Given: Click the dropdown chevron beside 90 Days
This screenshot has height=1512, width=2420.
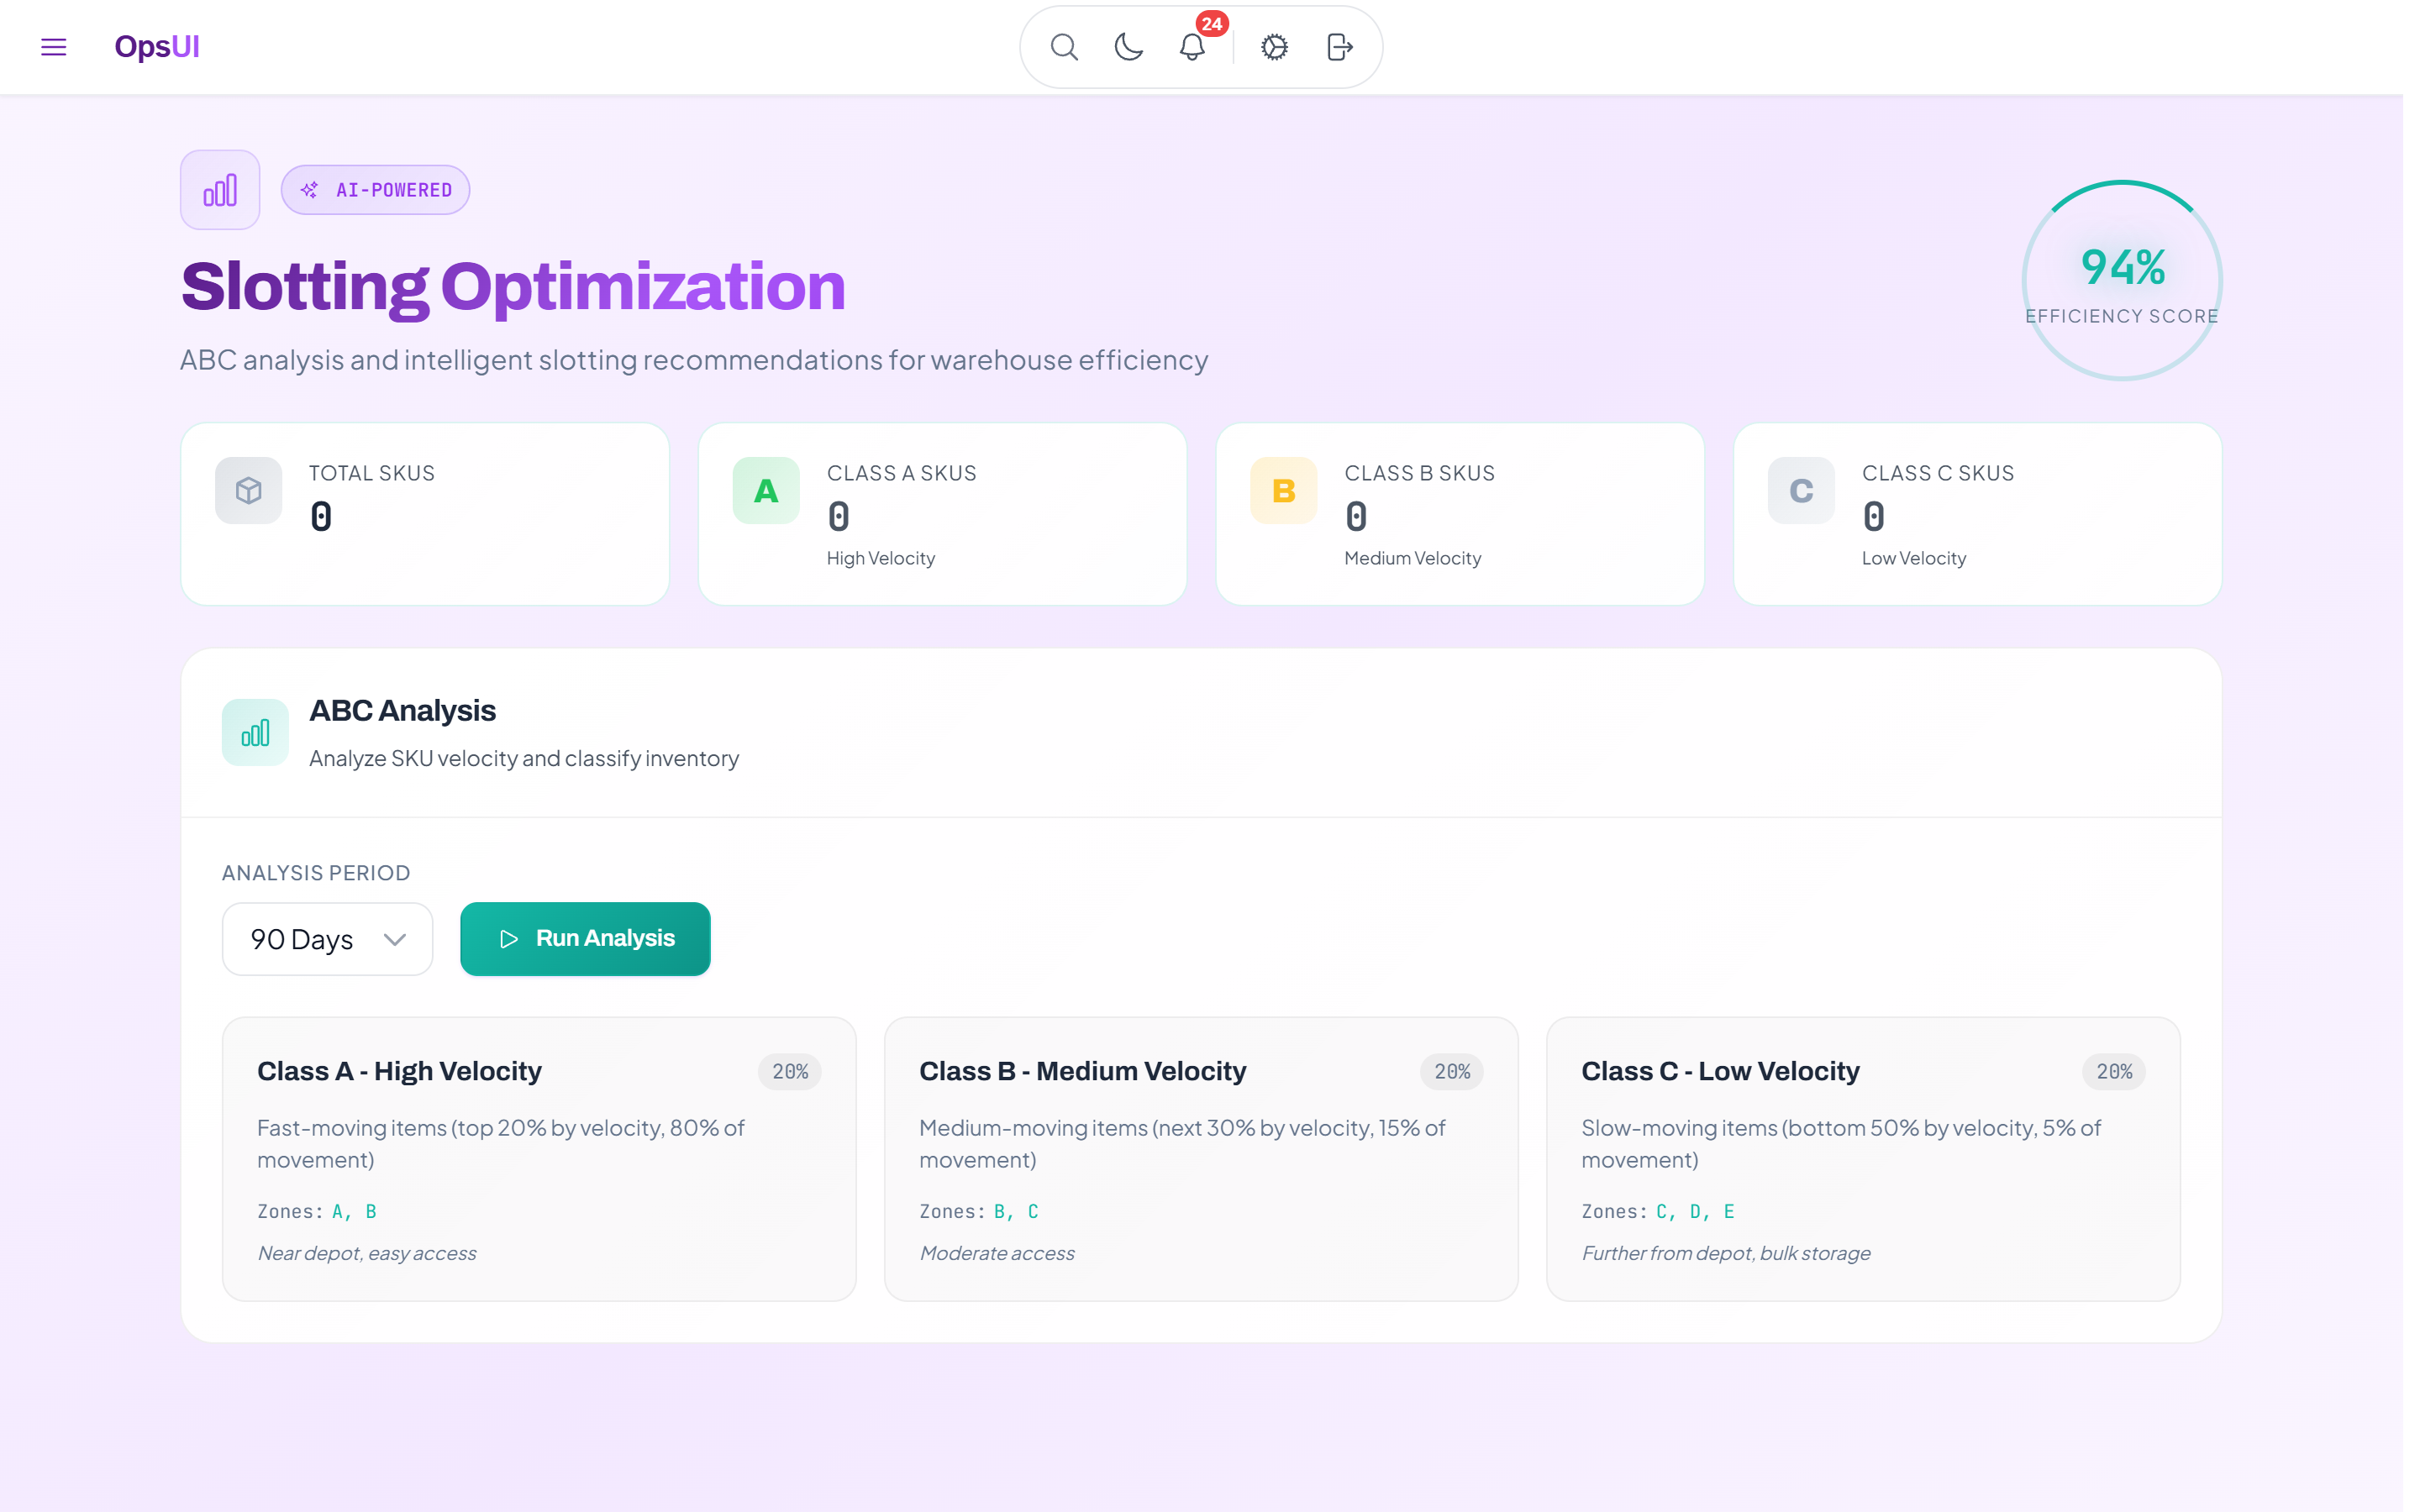Looking at the screenshot, I should tap(395, 940).
